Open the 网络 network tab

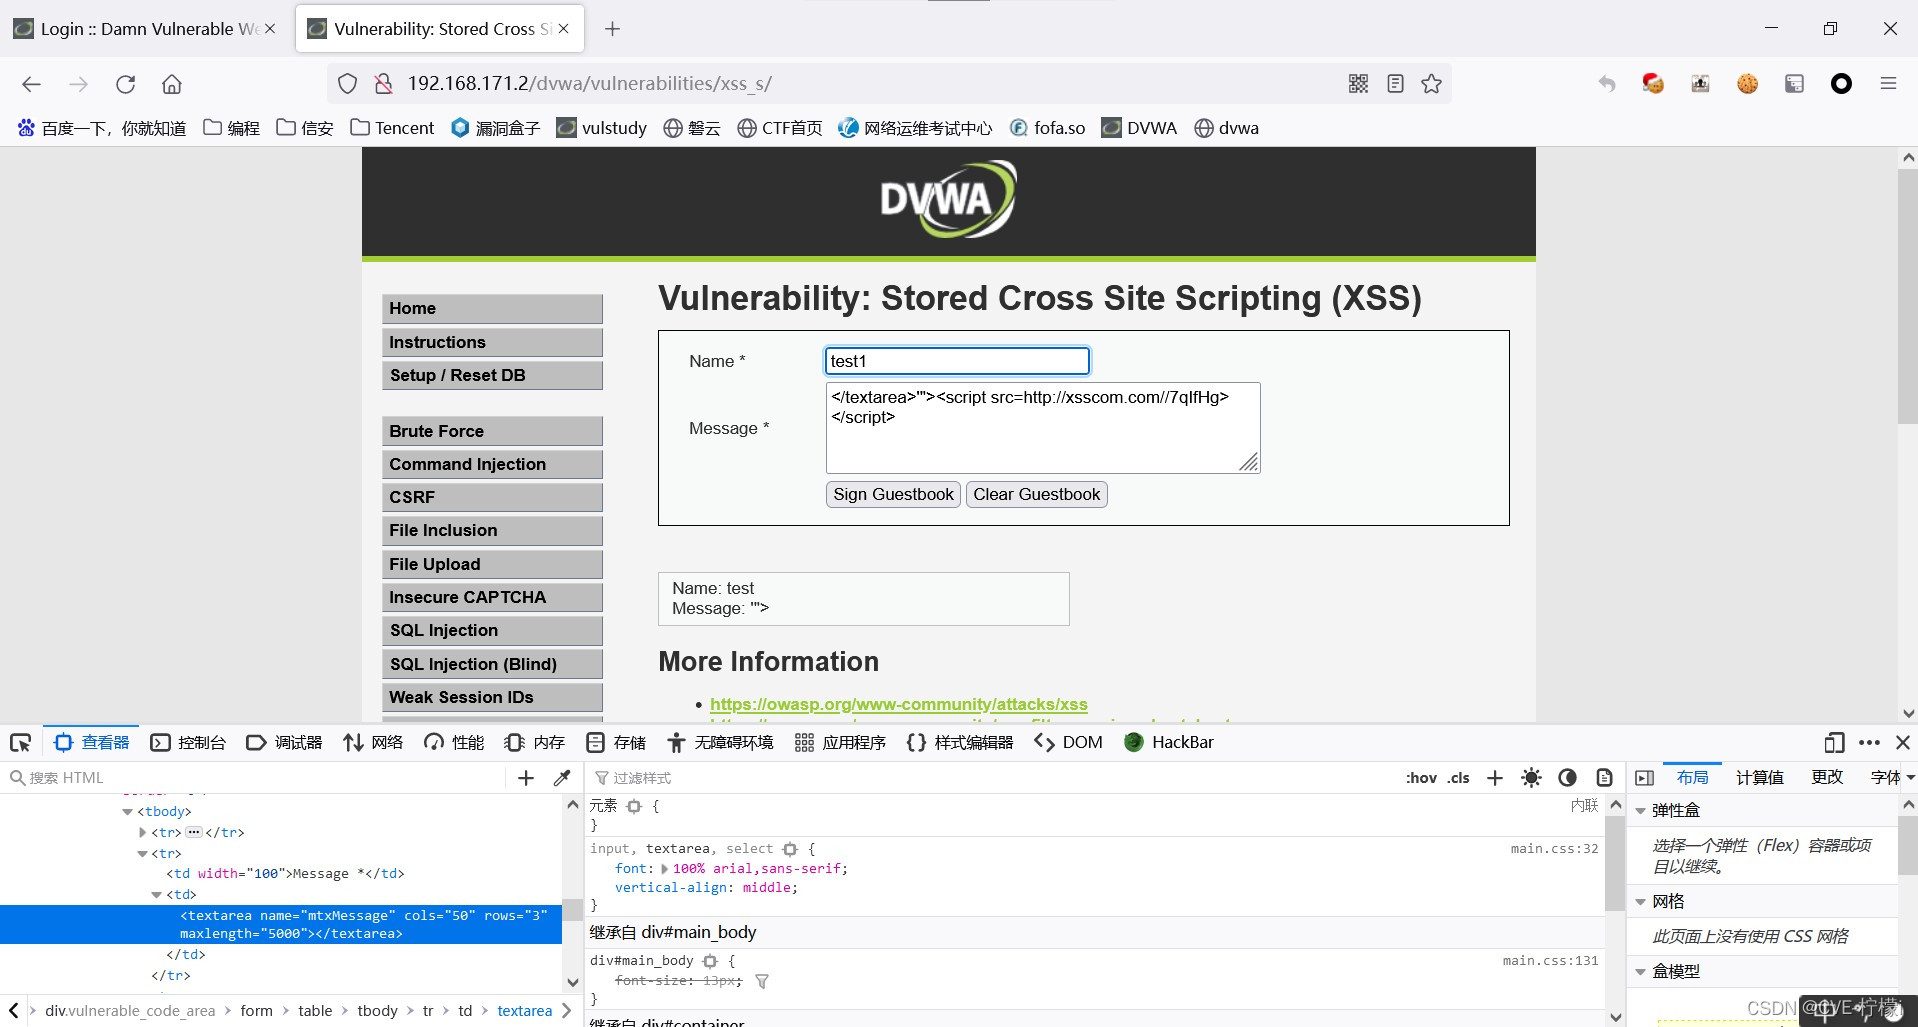coord(373,742)
